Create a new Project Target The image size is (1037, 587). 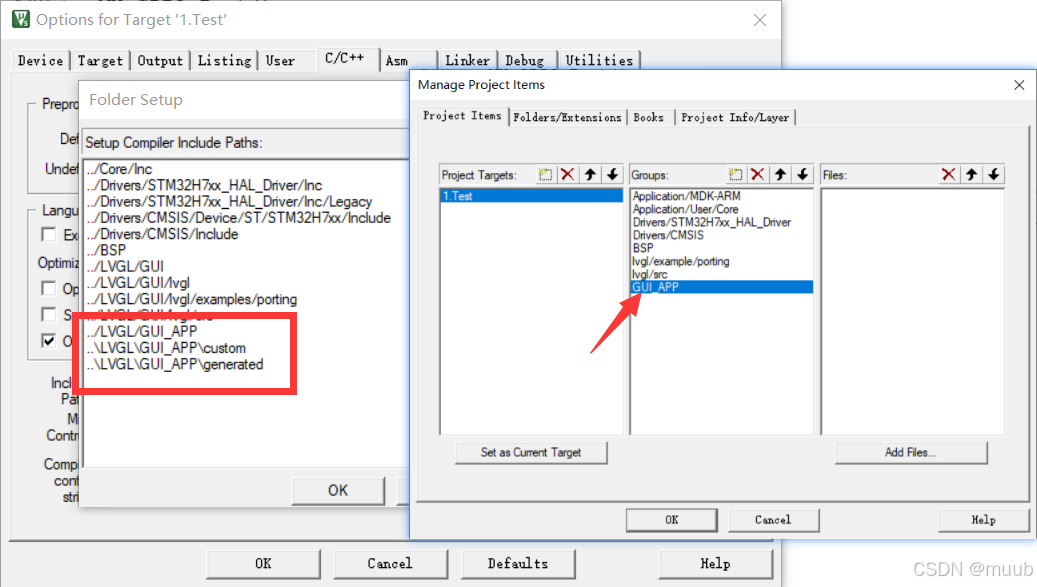(x=546, y=174)
